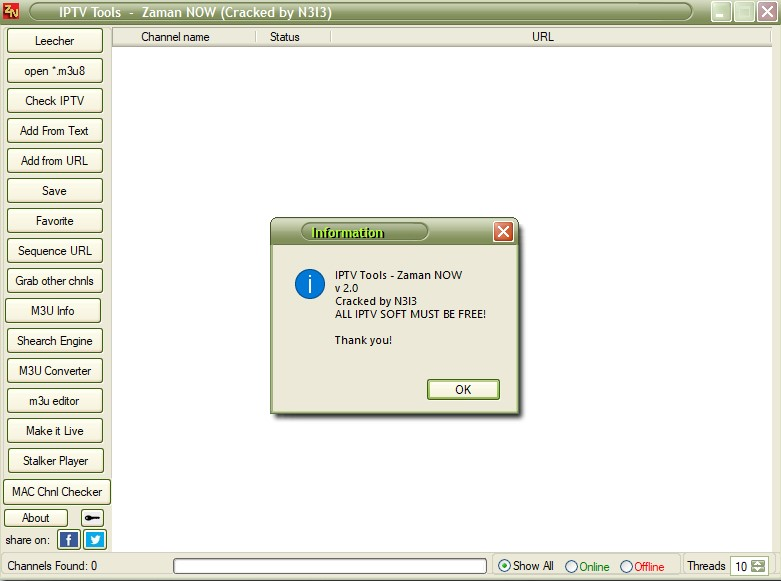Viewport: 781px width, 581px height.
Task: Select the Show All radio button
Action: coord(504,566)
